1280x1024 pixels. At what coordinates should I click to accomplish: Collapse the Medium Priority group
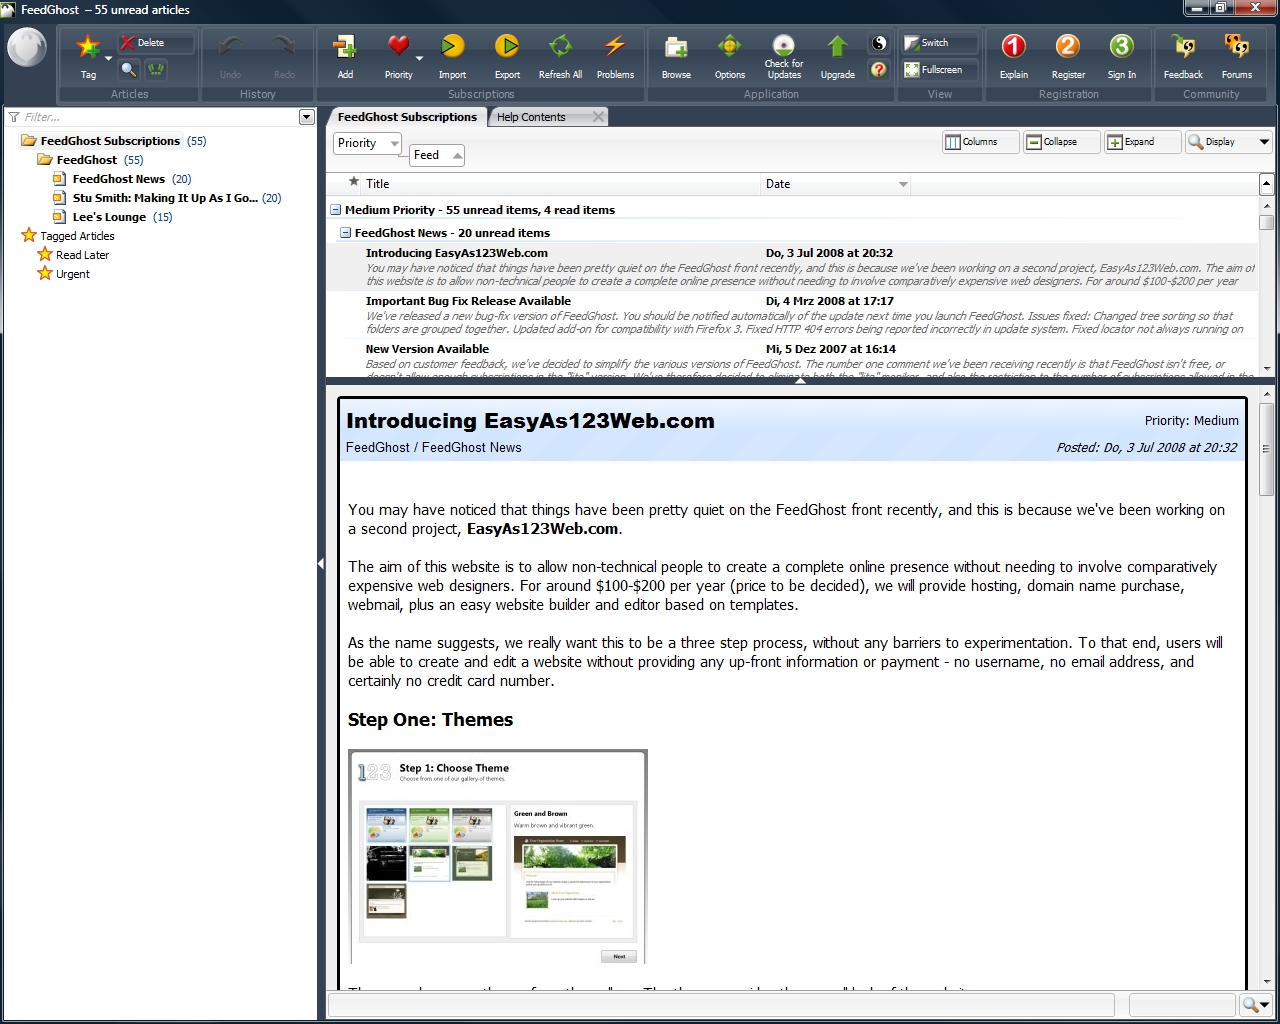point(336,210)
